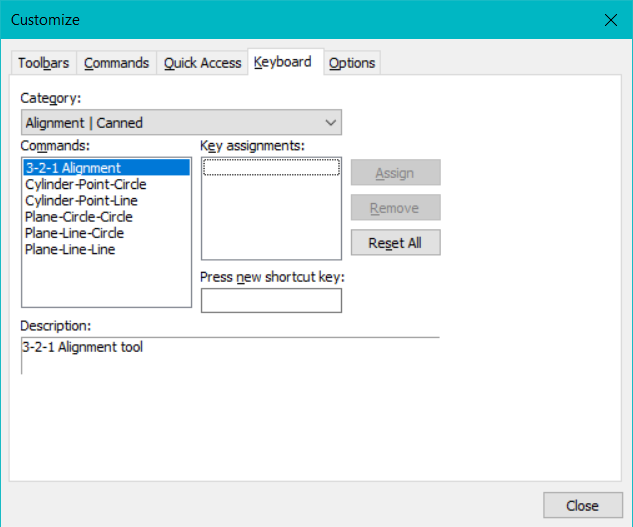The width and height of the screenshot is (633, 527).
Task: Click the Close button at the bottom
Action: point(582,505)
